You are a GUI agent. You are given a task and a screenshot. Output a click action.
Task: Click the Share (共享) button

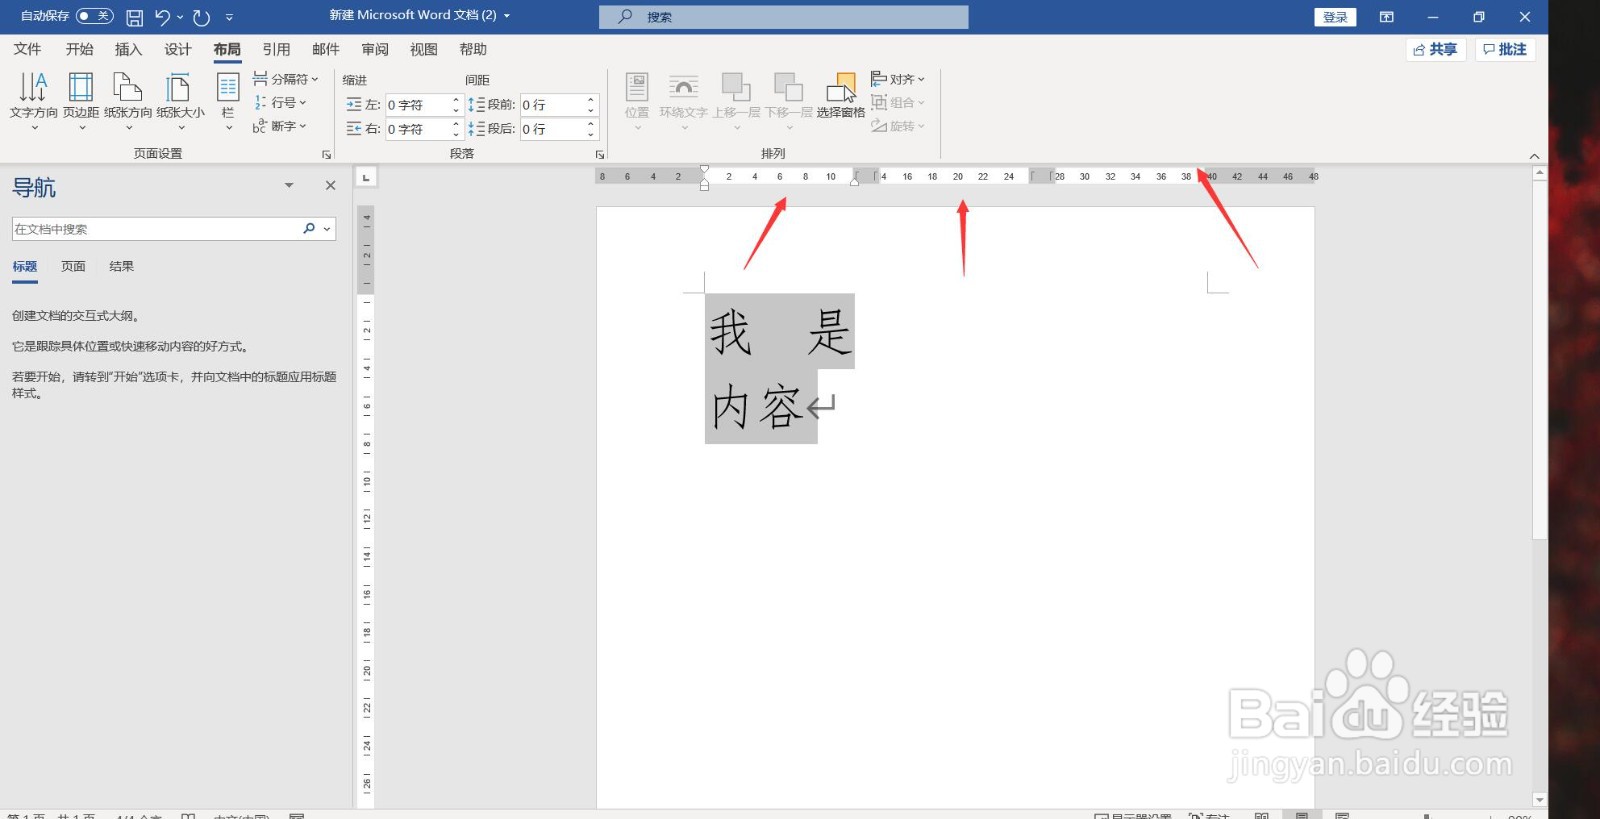(x=1435, y=49)
